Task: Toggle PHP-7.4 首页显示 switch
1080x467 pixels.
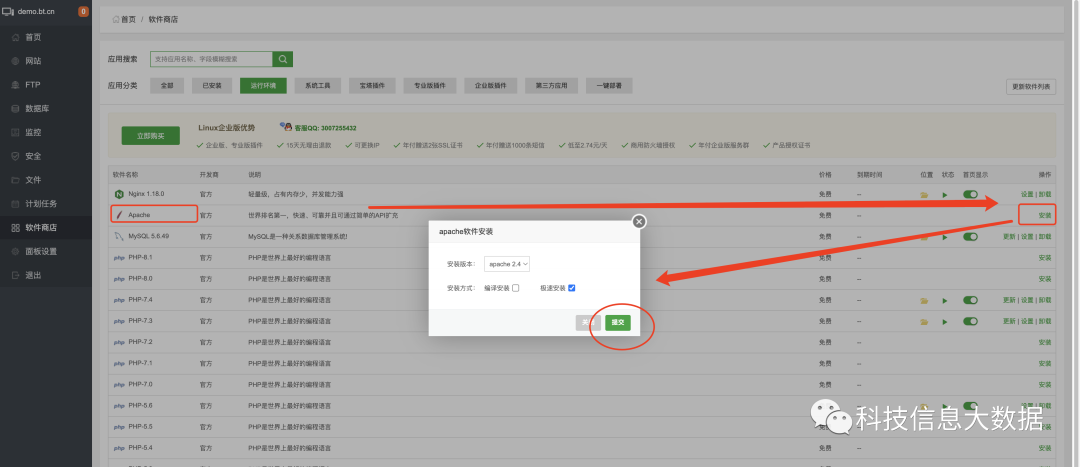Action: point(970,300)
